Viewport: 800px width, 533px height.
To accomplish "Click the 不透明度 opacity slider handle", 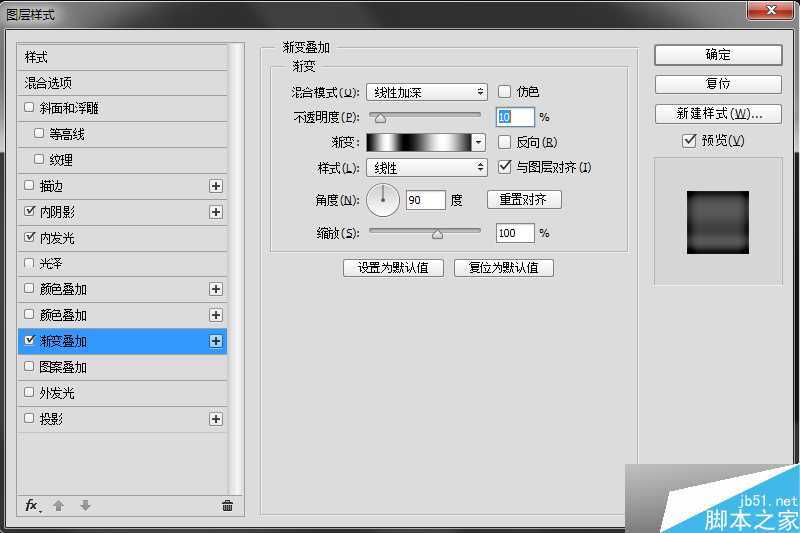I will (380, 118).
